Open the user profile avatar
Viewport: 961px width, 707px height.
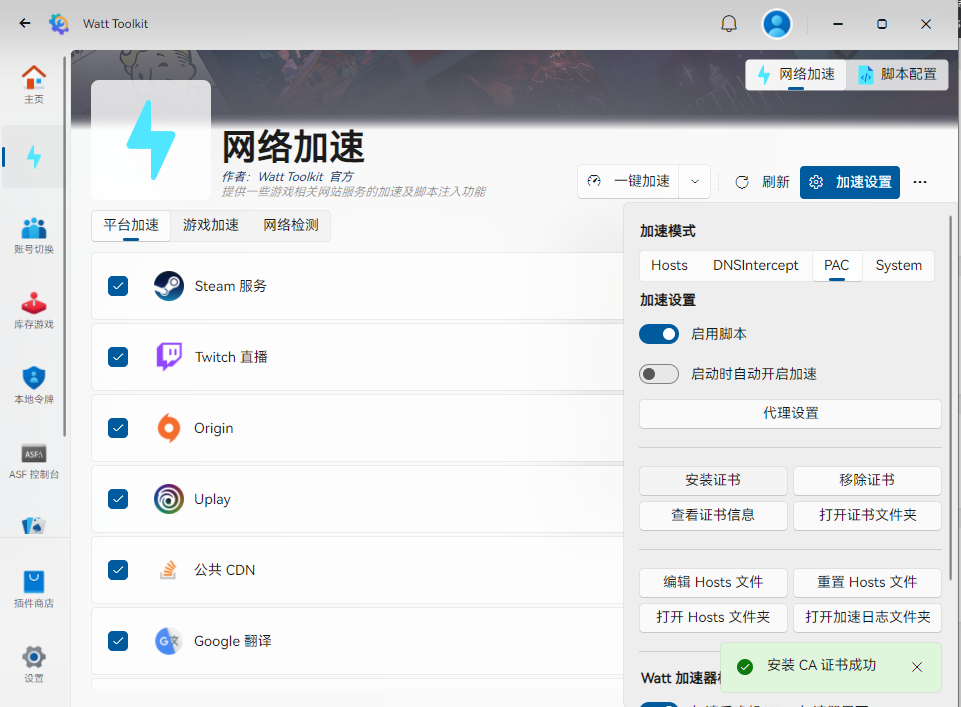pyautogui.click(x=777, y=24)
